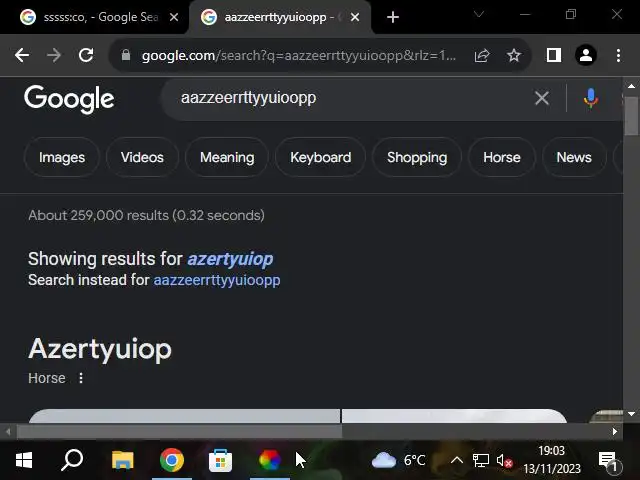Close the aazzeerrttyyuioopp tab
The height and width of the screenshot is (480, 640).
coord(355,17)
